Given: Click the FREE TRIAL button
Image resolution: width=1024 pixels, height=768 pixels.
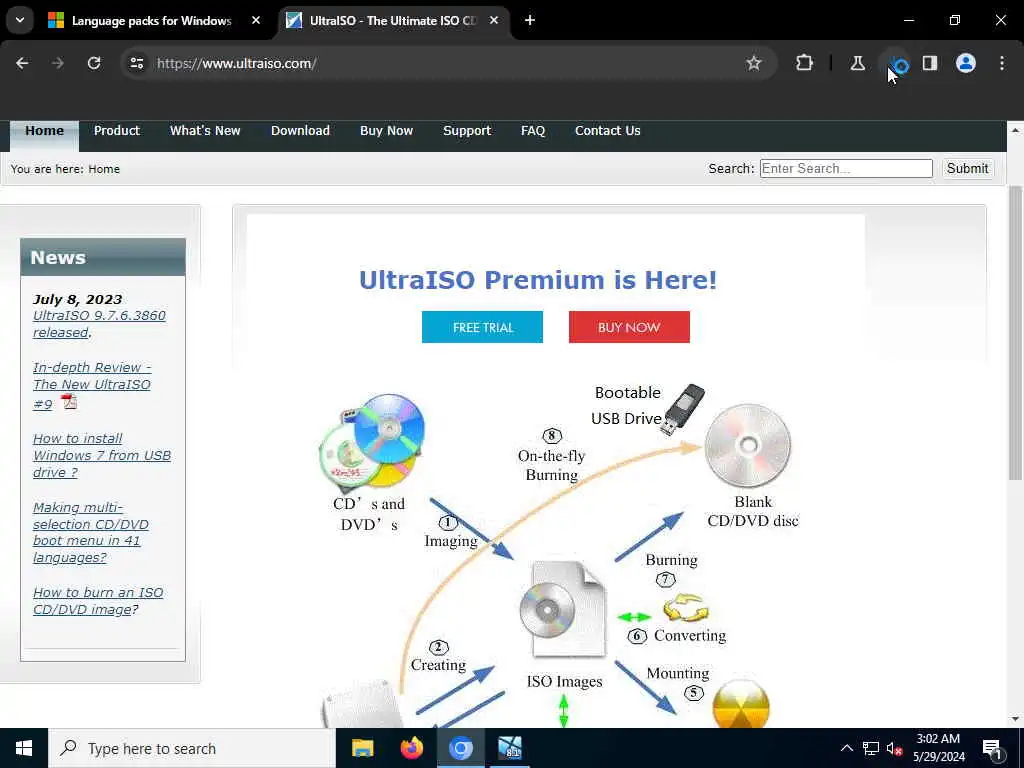Looking at the screenshot, I should click(x=483, y=327).
